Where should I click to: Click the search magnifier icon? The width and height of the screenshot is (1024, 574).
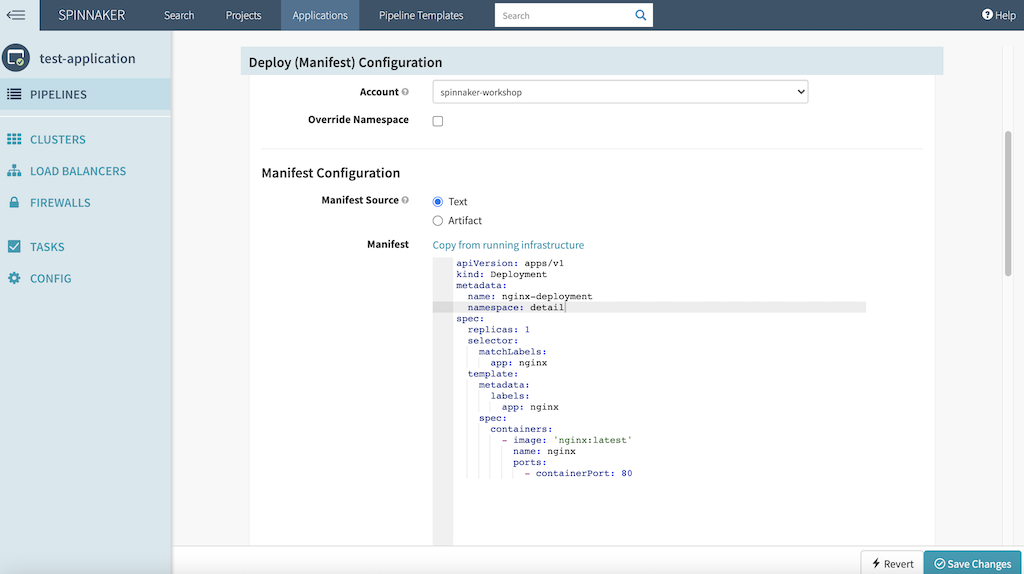641,15
